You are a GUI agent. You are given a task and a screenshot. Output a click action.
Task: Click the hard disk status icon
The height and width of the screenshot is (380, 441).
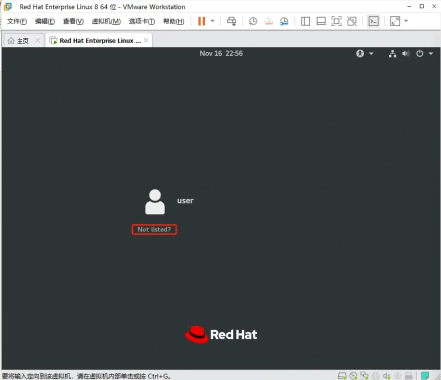tap(342, 376)
